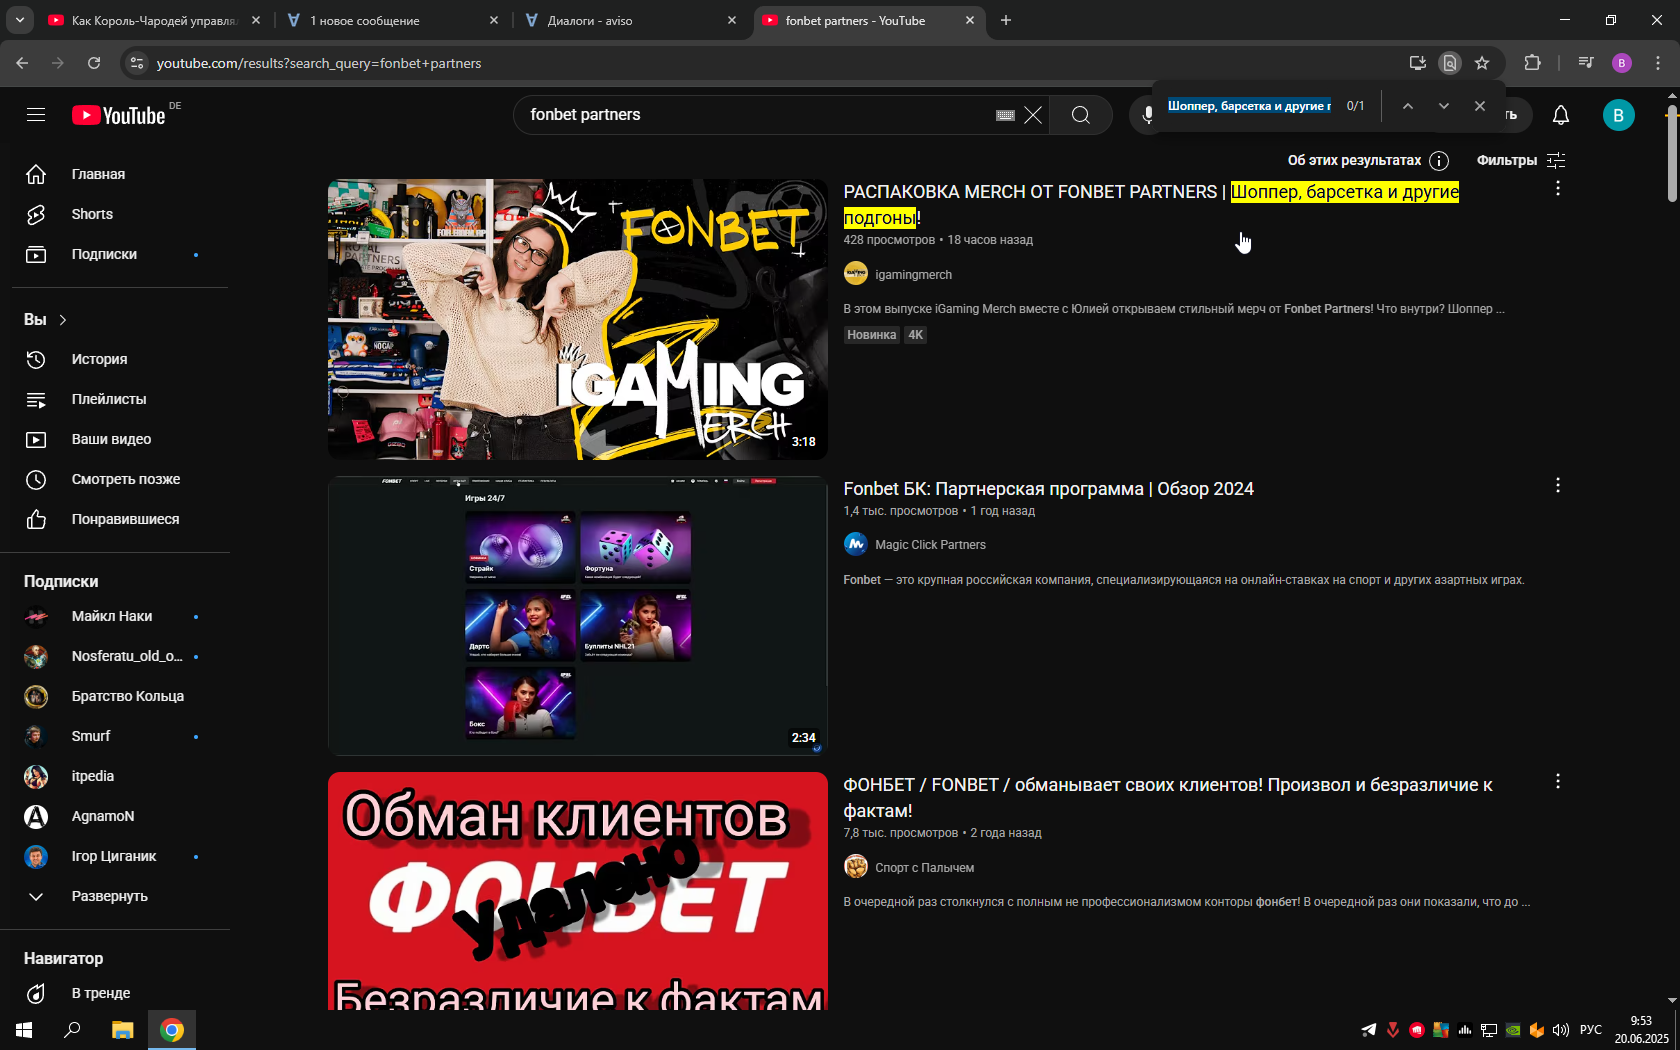The image size is (1680, 1050).
Task: Click install app icon in address bar
Action: 1417,63
